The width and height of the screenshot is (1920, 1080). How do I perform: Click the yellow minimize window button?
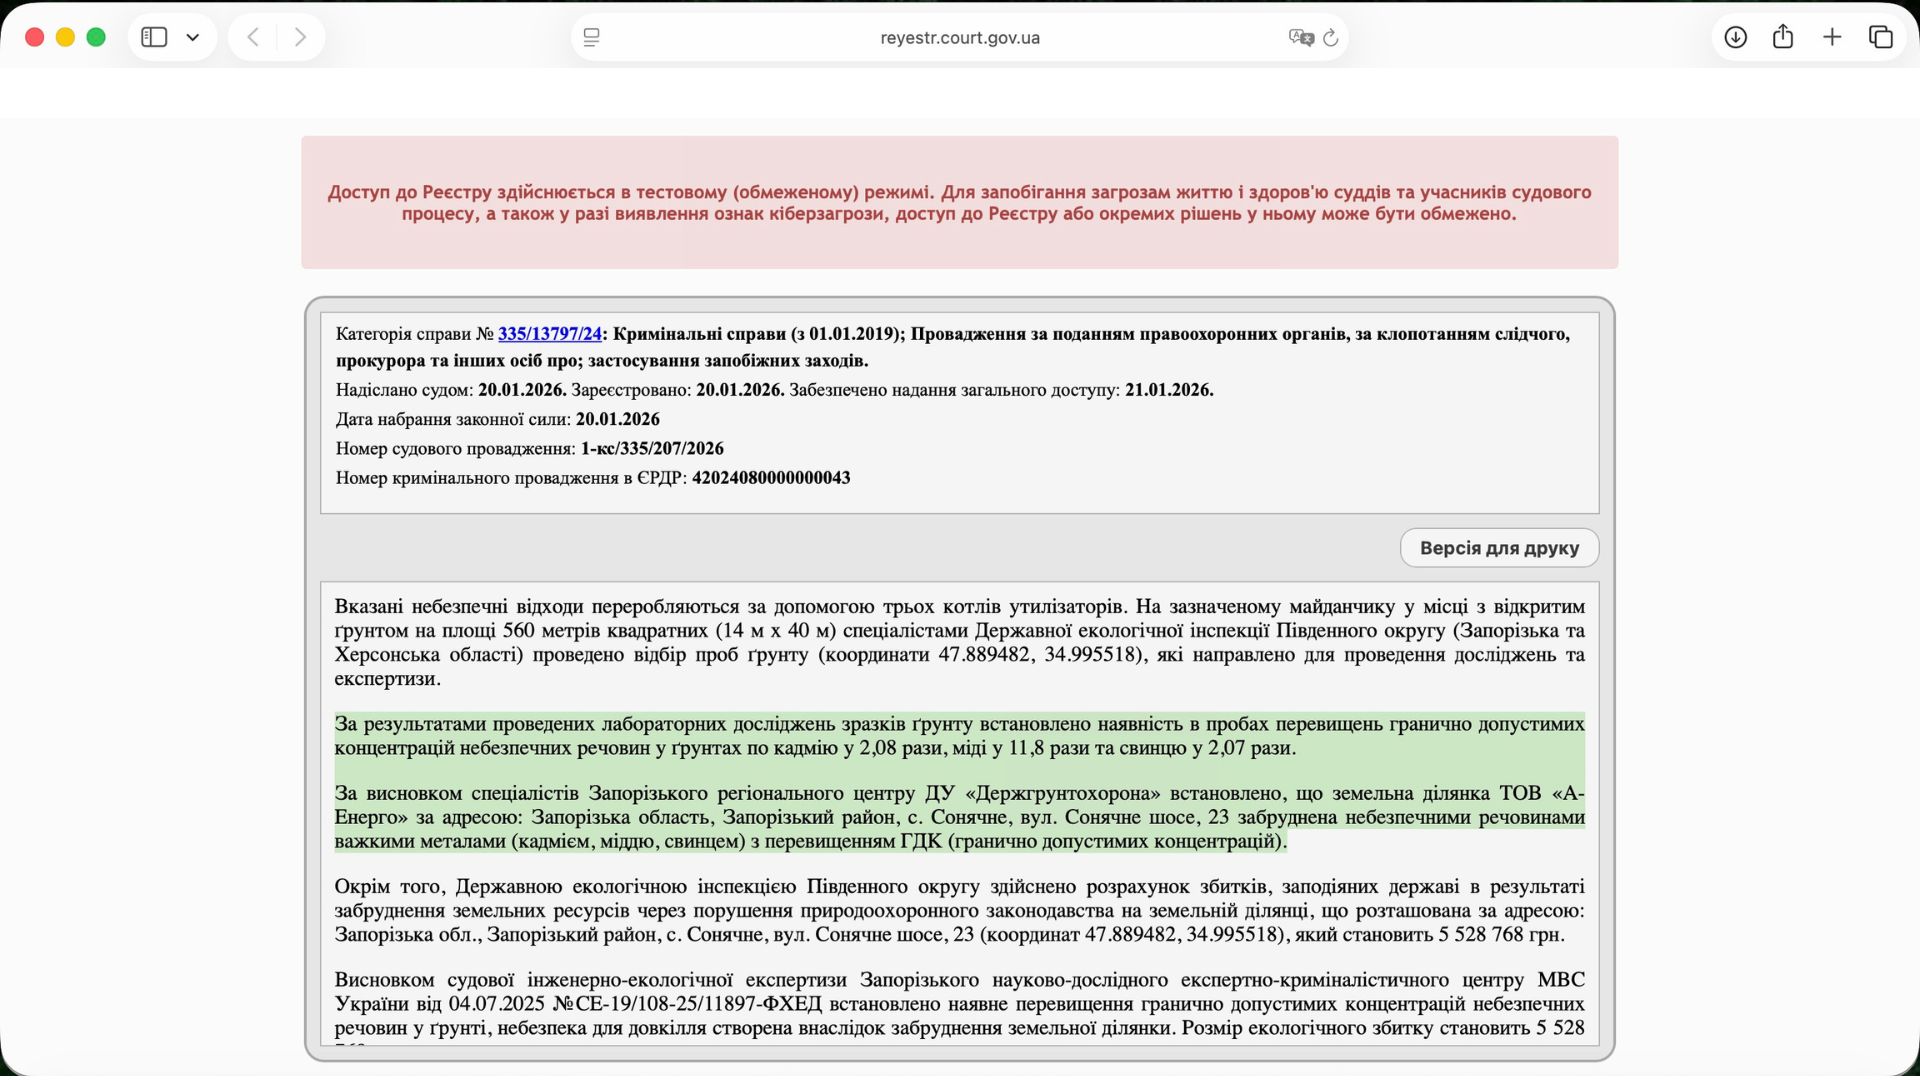click(65, 37)
